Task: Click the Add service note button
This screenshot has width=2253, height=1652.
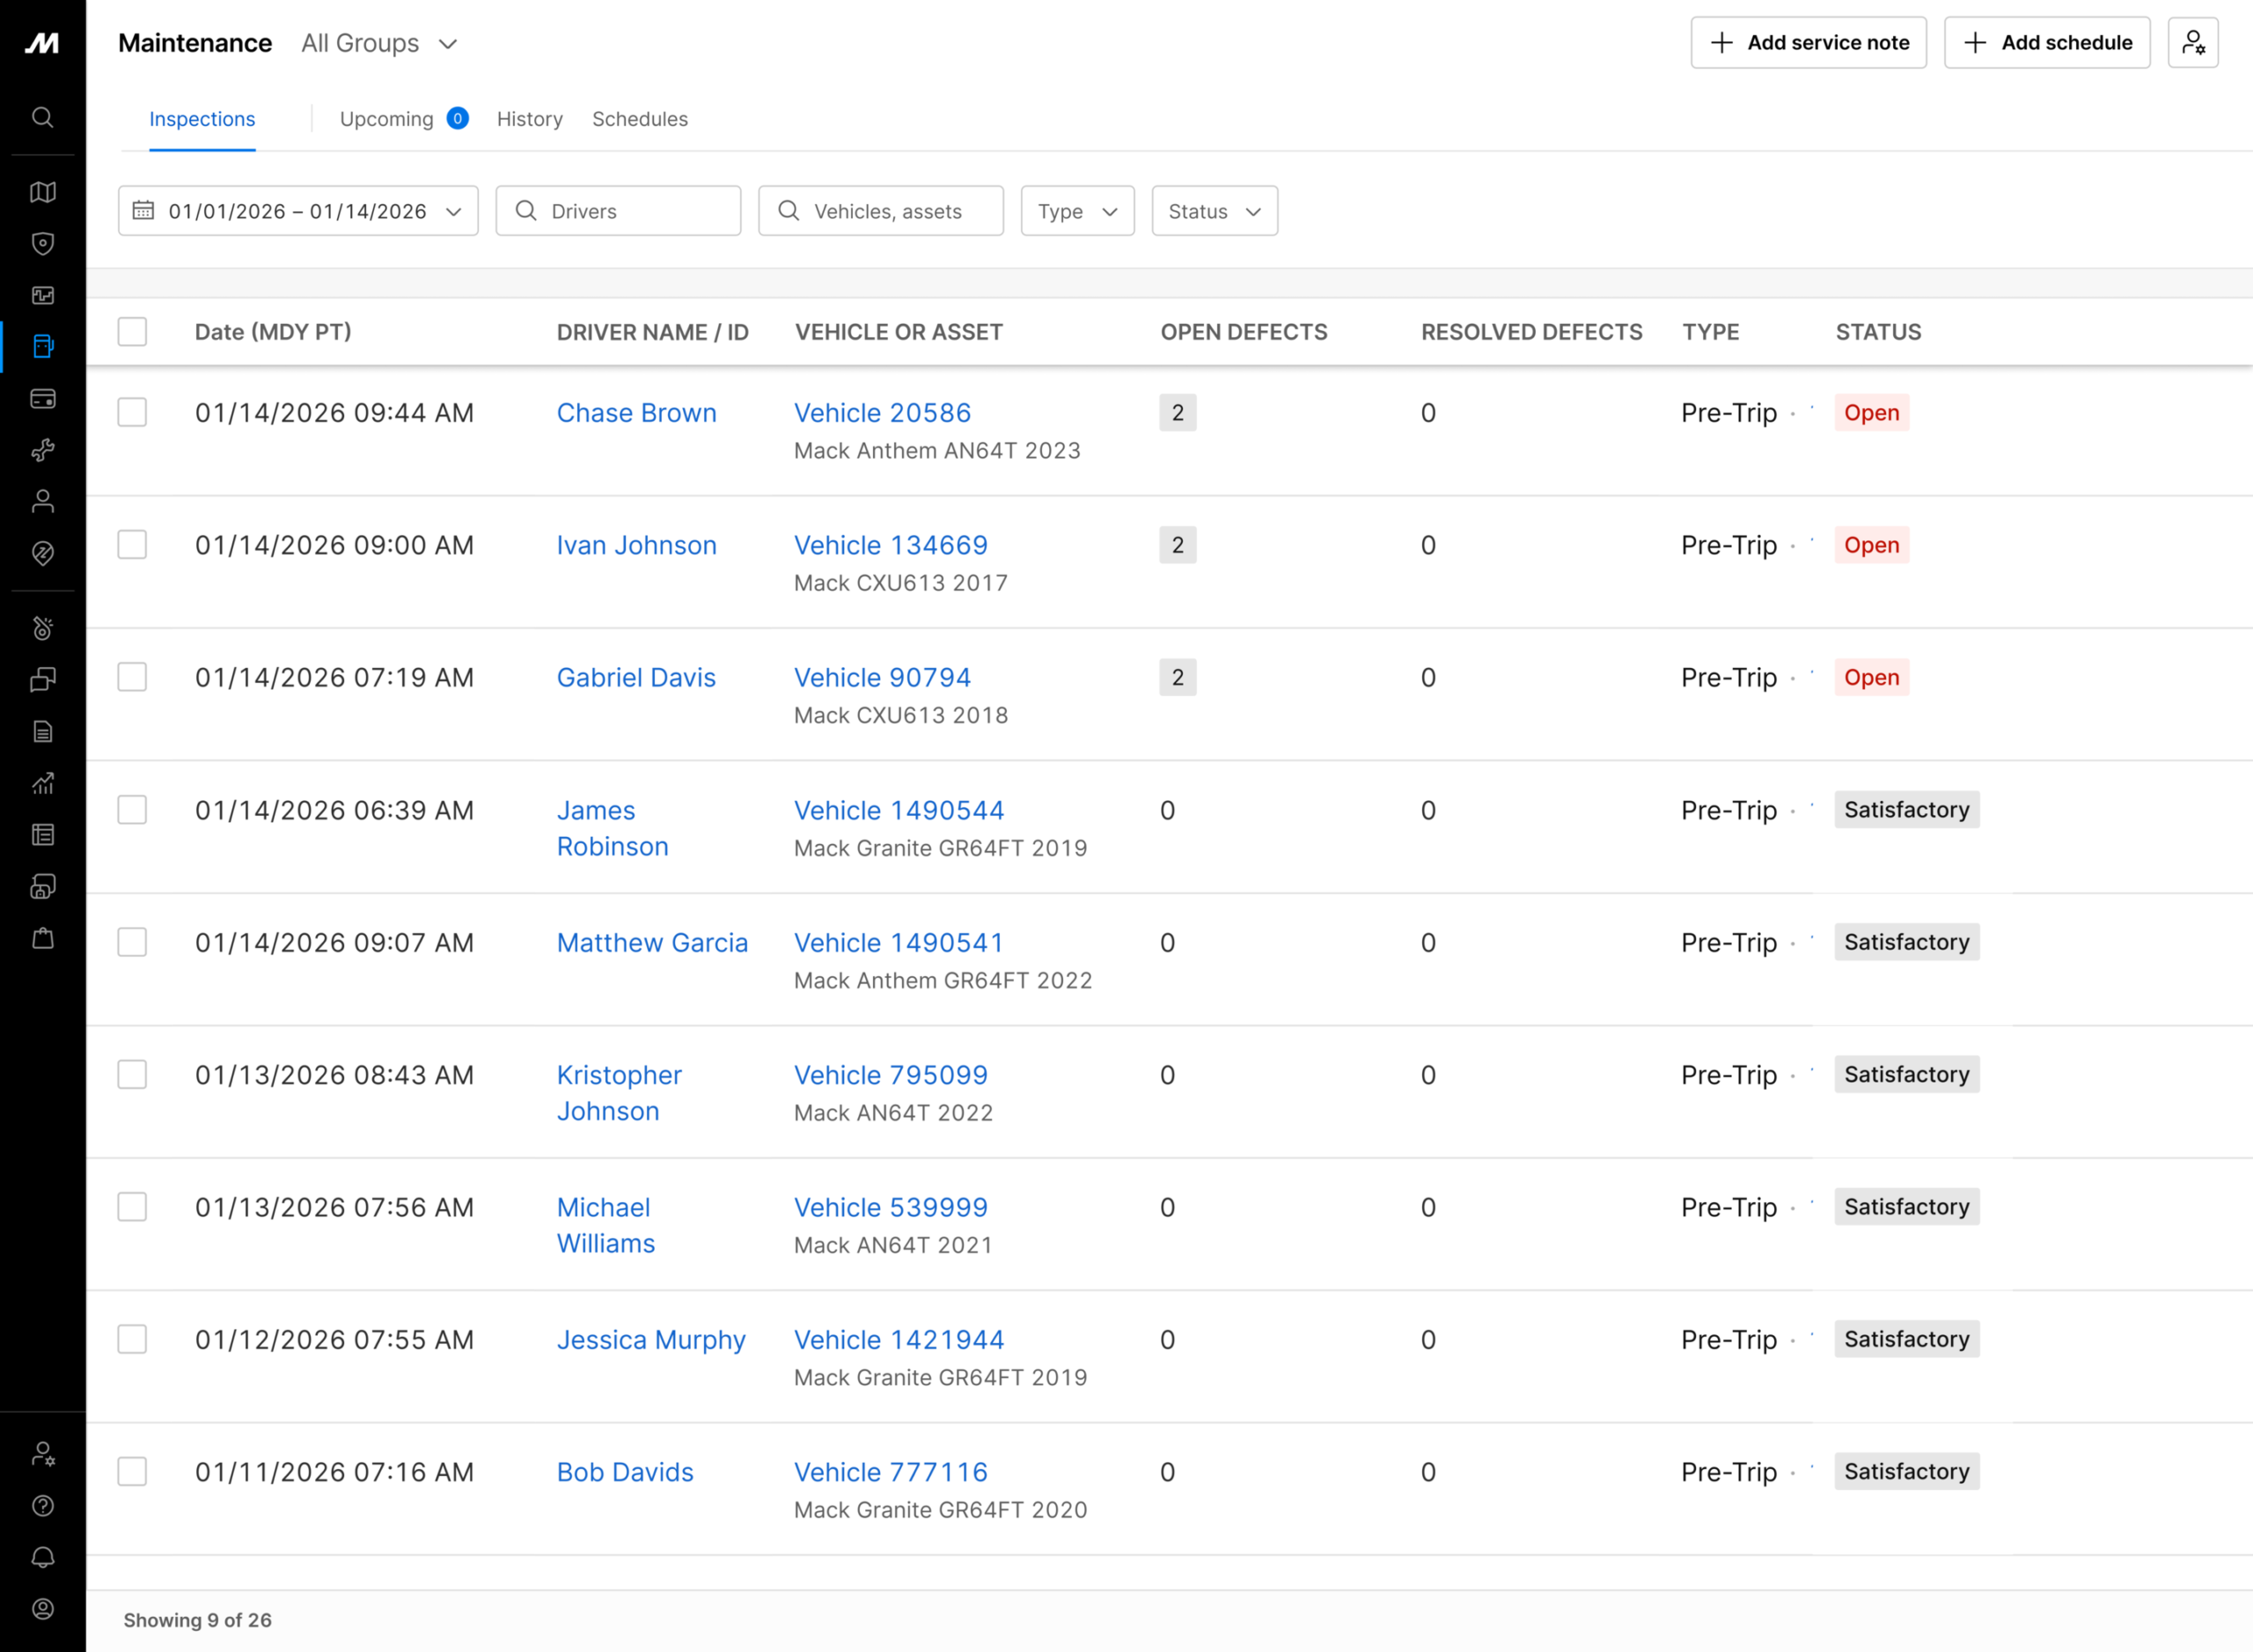Action: pos(1808,43)
